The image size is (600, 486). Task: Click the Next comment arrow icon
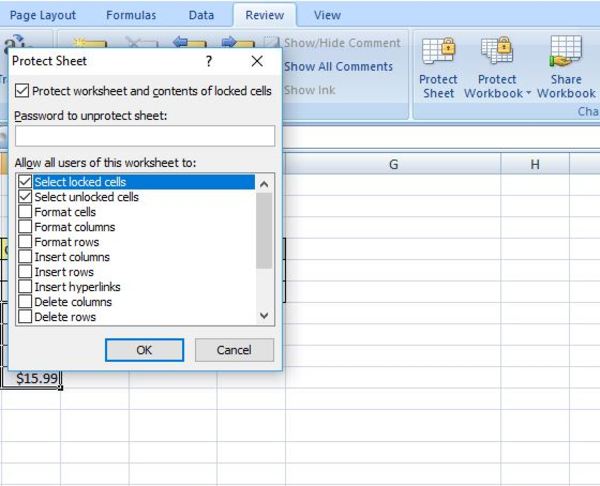click(238, 42)
